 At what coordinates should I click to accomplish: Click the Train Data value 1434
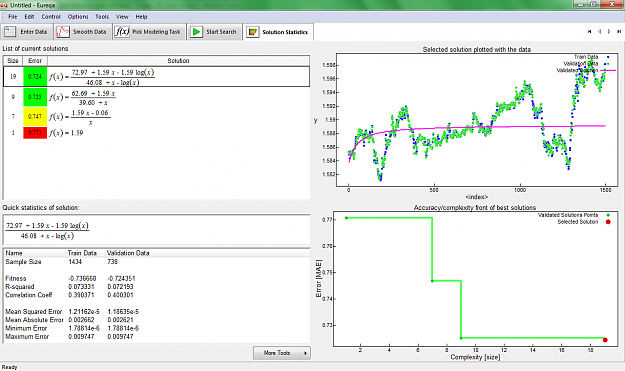[75, 262]
